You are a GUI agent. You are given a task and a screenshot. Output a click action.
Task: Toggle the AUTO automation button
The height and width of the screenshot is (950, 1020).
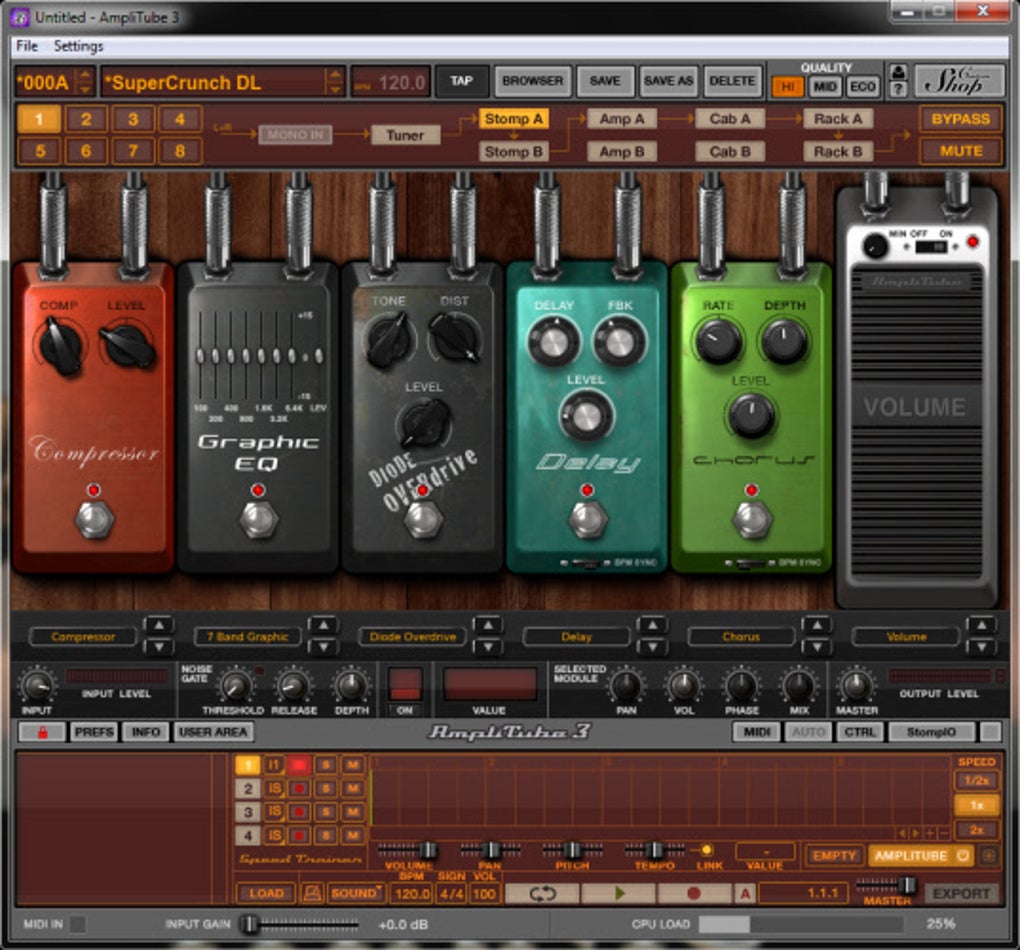[x=809, y=732]
